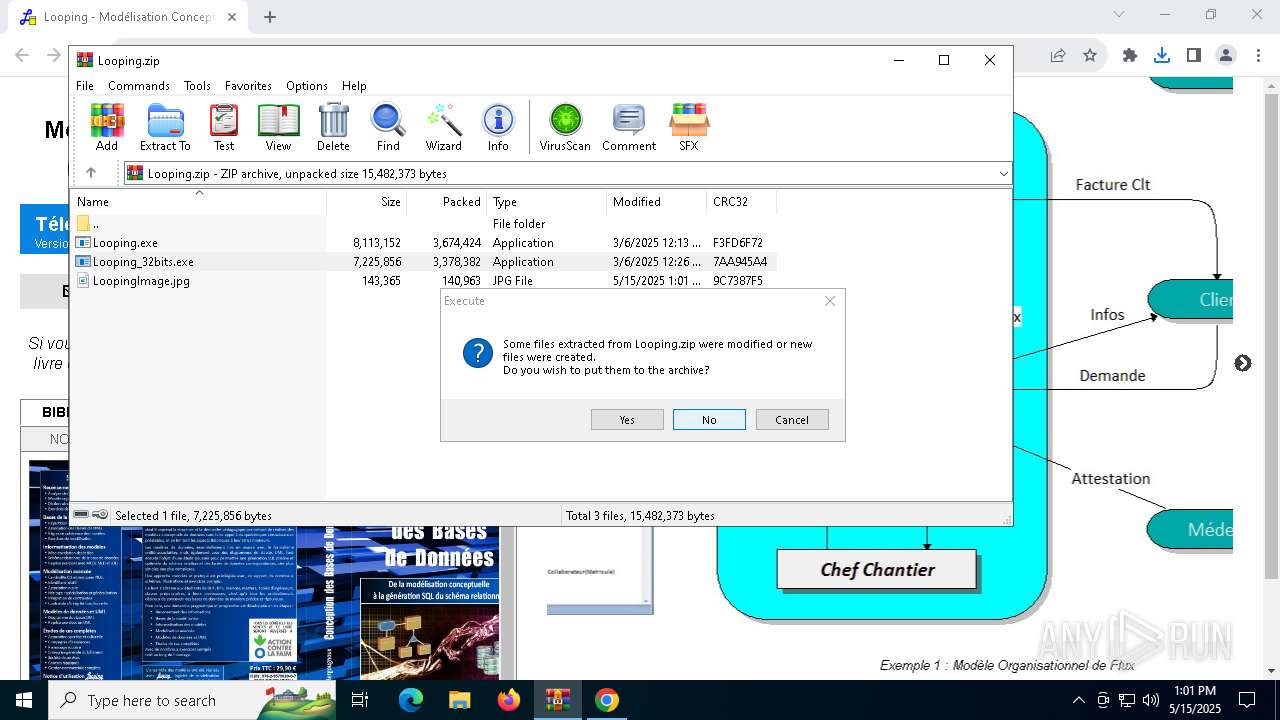Viewport: 1280px width, 720px height.
Task: Switch to the Looping Chrome tab
Action: [x=128, y=17]
